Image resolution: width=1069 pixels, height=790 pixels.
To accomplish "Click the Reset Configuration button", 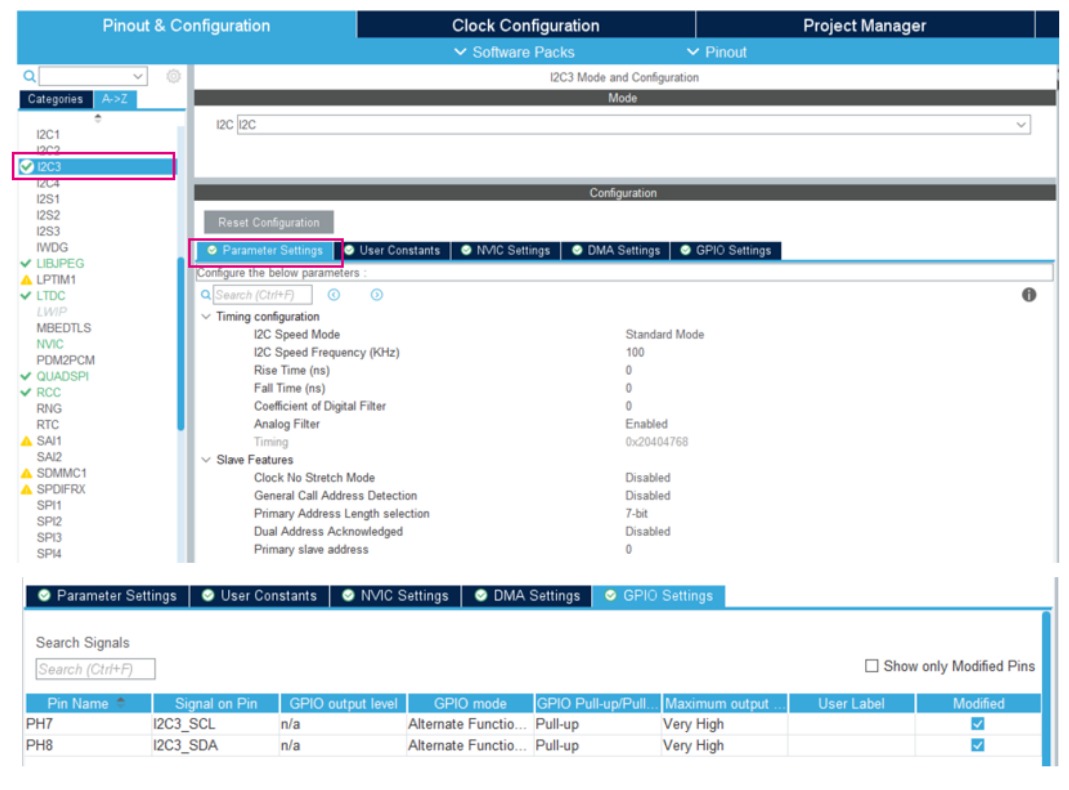I will [269, 222].
